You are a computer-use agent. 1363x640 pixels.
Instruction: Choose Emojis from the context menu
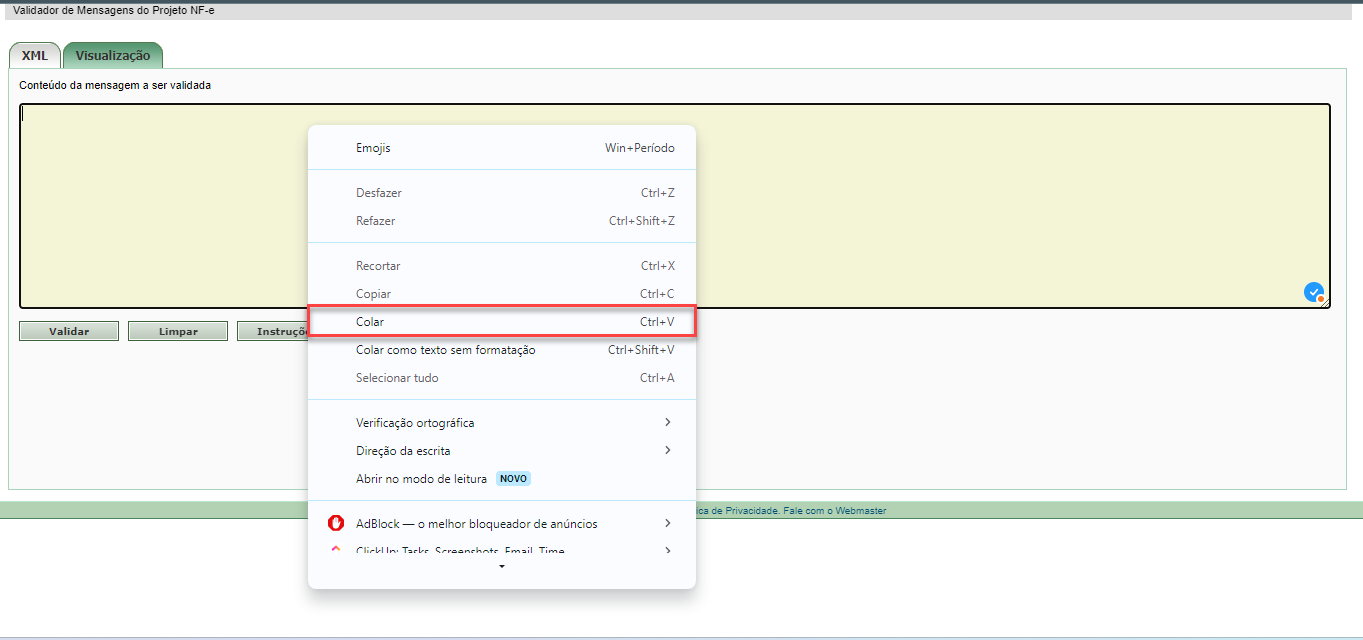[502, 148]
